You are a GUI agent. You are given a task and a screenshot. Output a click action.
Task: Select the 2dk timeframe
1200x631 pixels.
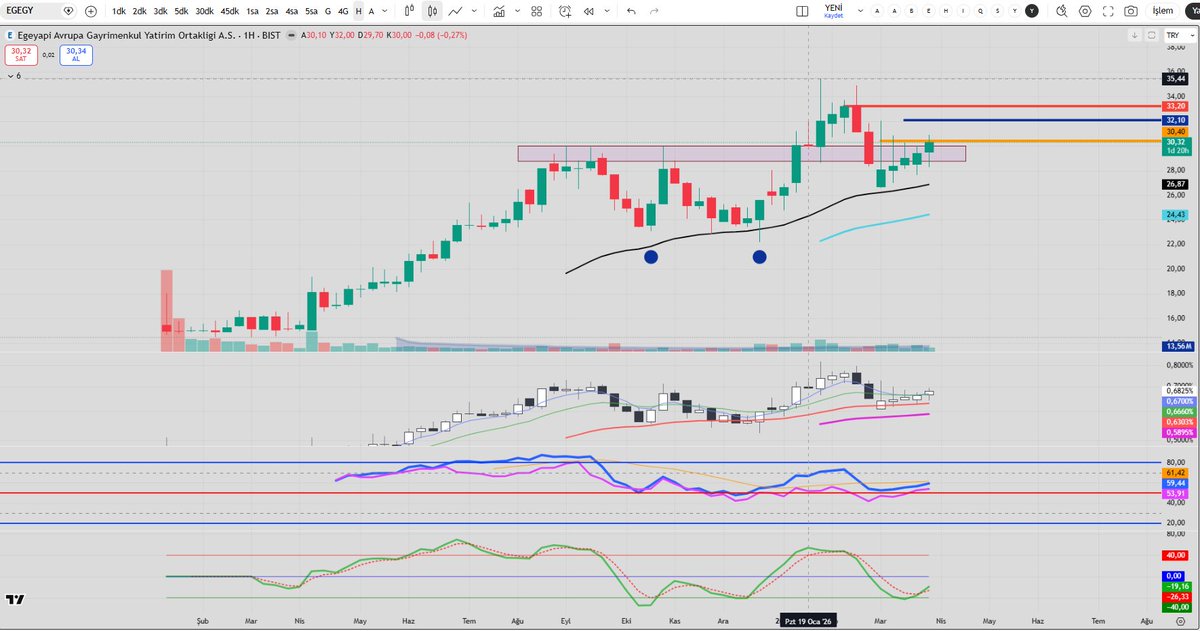point(140,11)
